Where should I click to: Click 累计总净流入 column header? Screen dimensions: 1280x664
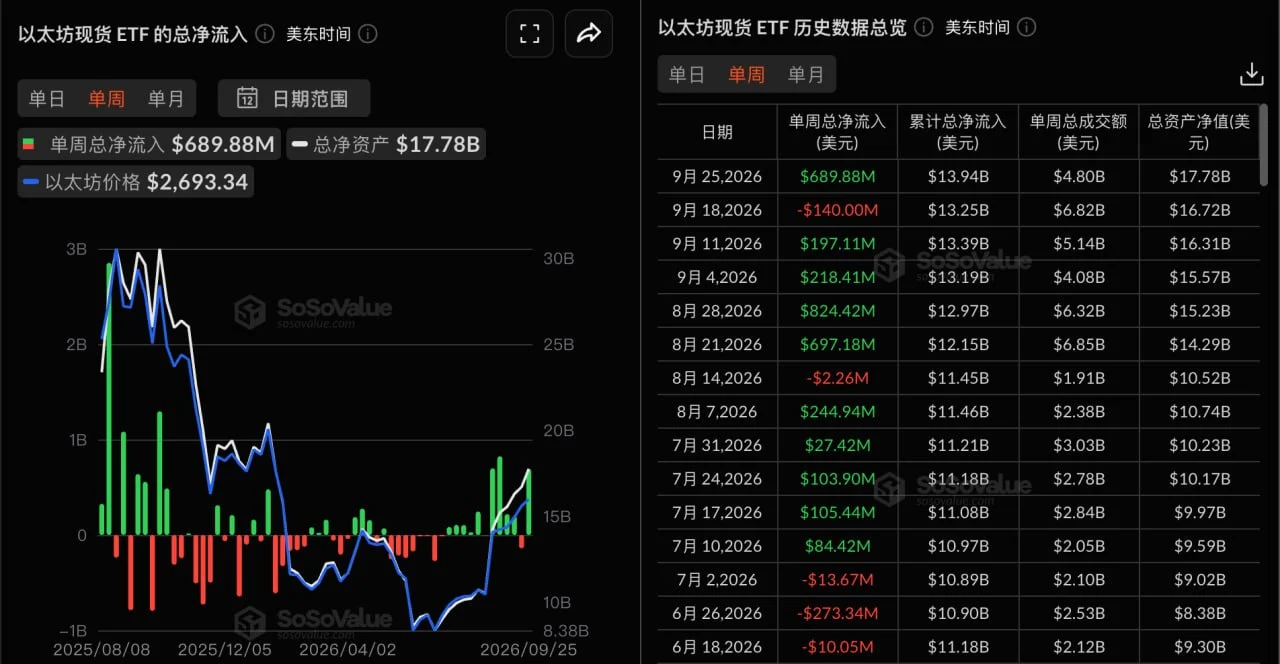(957, 131)
